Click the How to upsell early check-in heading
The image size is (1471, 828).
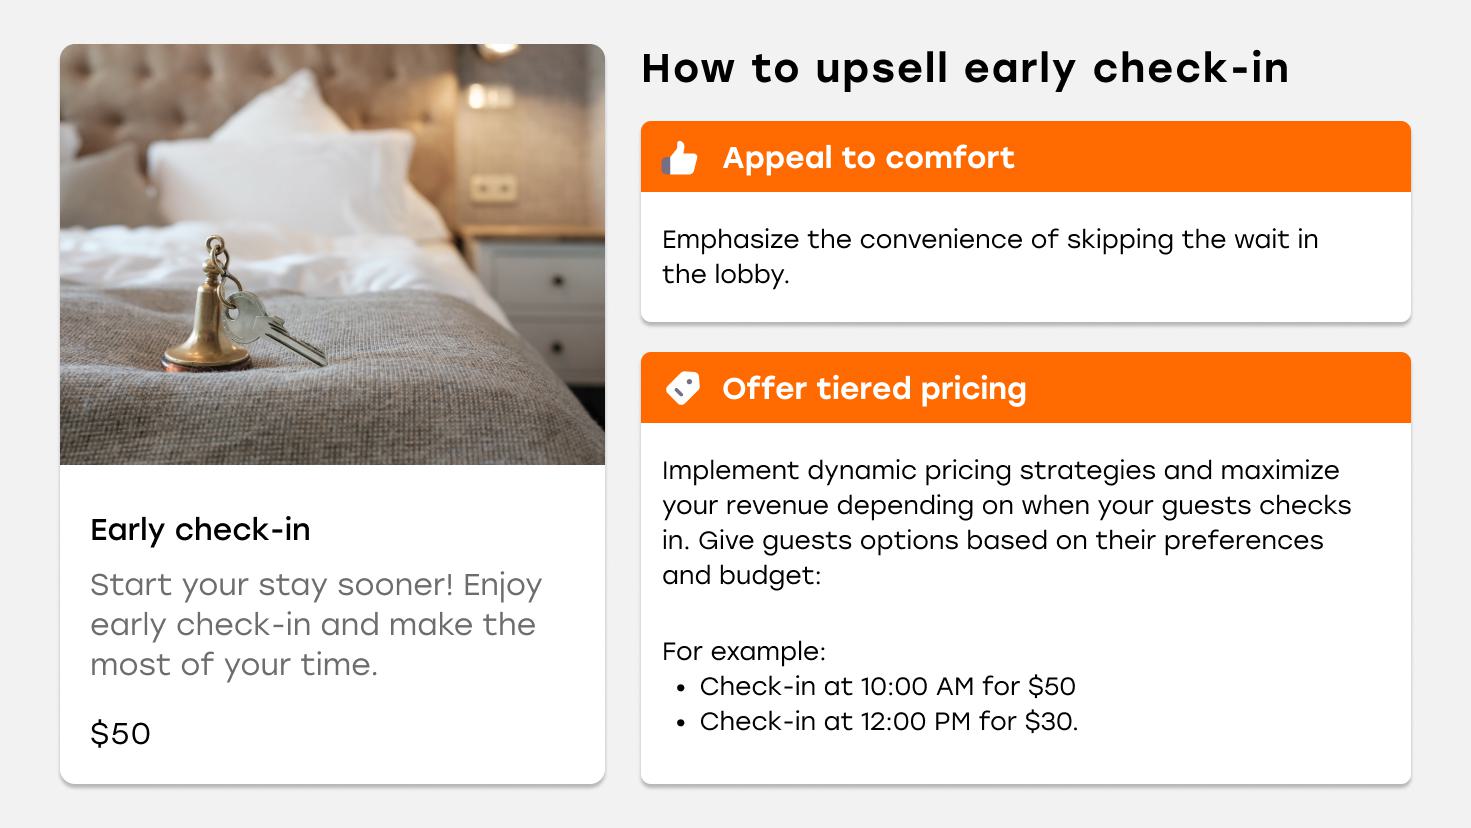[965, 68]
